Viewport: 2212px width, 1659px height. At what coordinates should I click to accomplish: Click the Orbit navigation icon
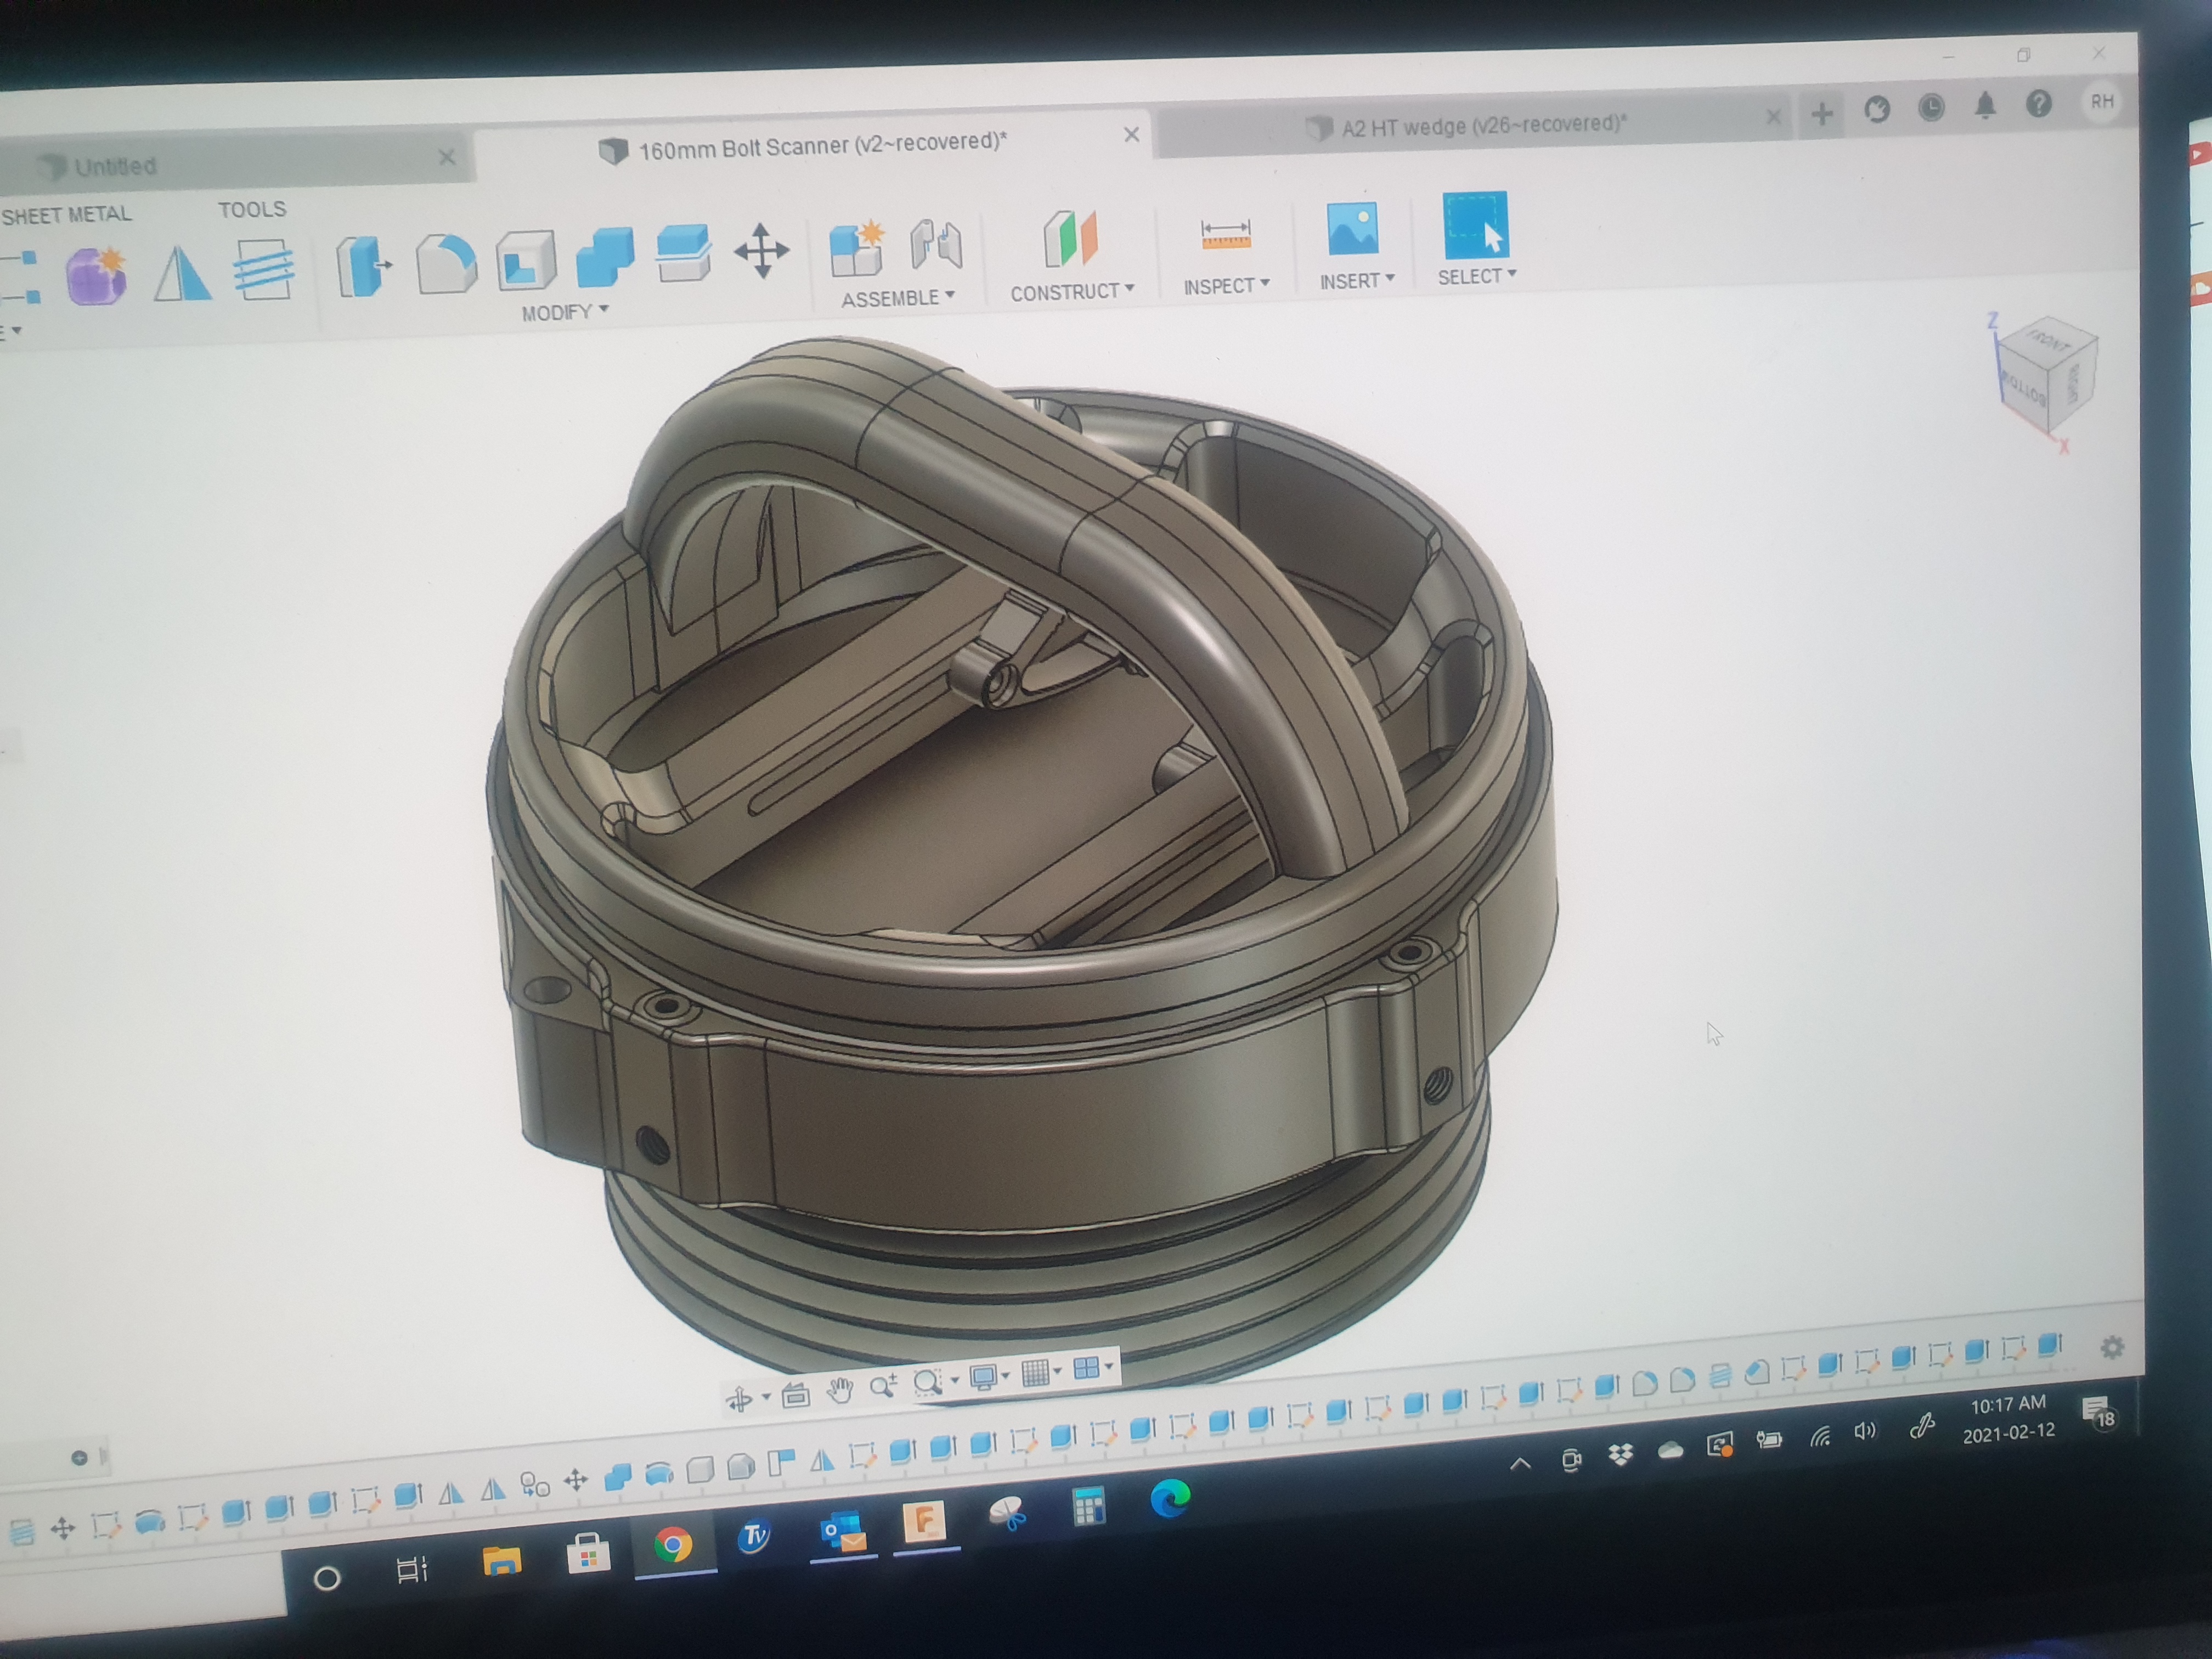tap(739, 1399)
